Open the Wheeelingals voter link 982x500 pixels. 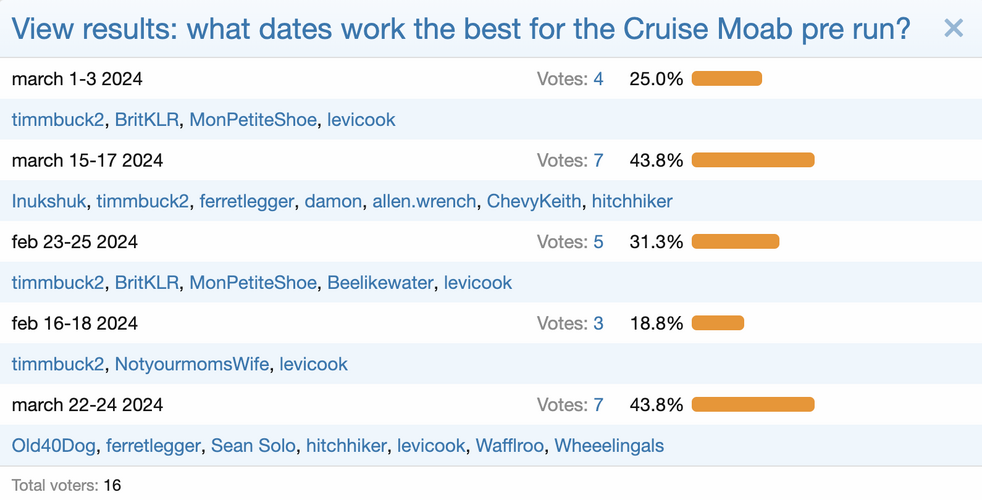click(x=609, y=446)
